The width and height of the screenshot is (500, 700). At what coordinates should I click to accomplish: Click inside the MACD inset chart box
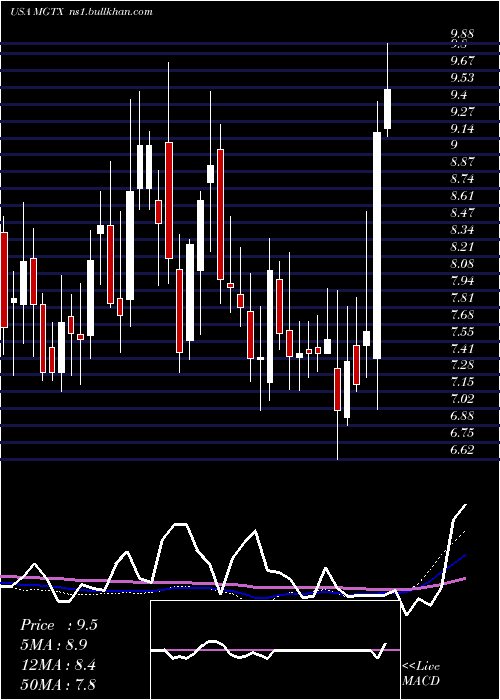[275, 650]
